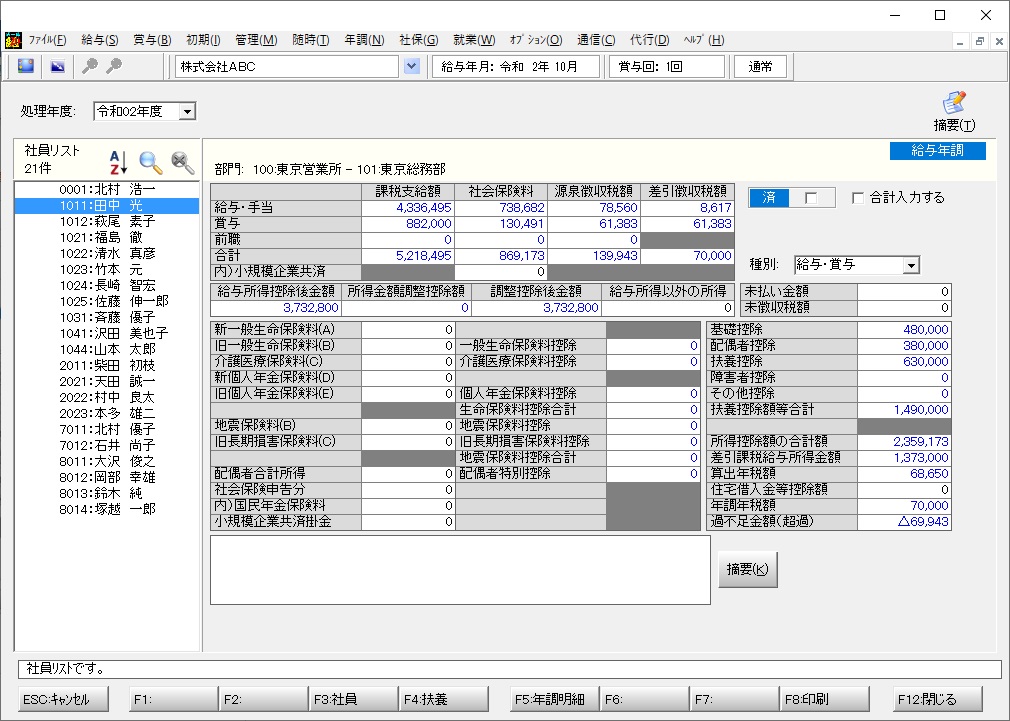Image resolution: width=1010 pixels, height=721 pixels.
Task: Sort employee list with A-Z icon
Action: pos(118,162)
